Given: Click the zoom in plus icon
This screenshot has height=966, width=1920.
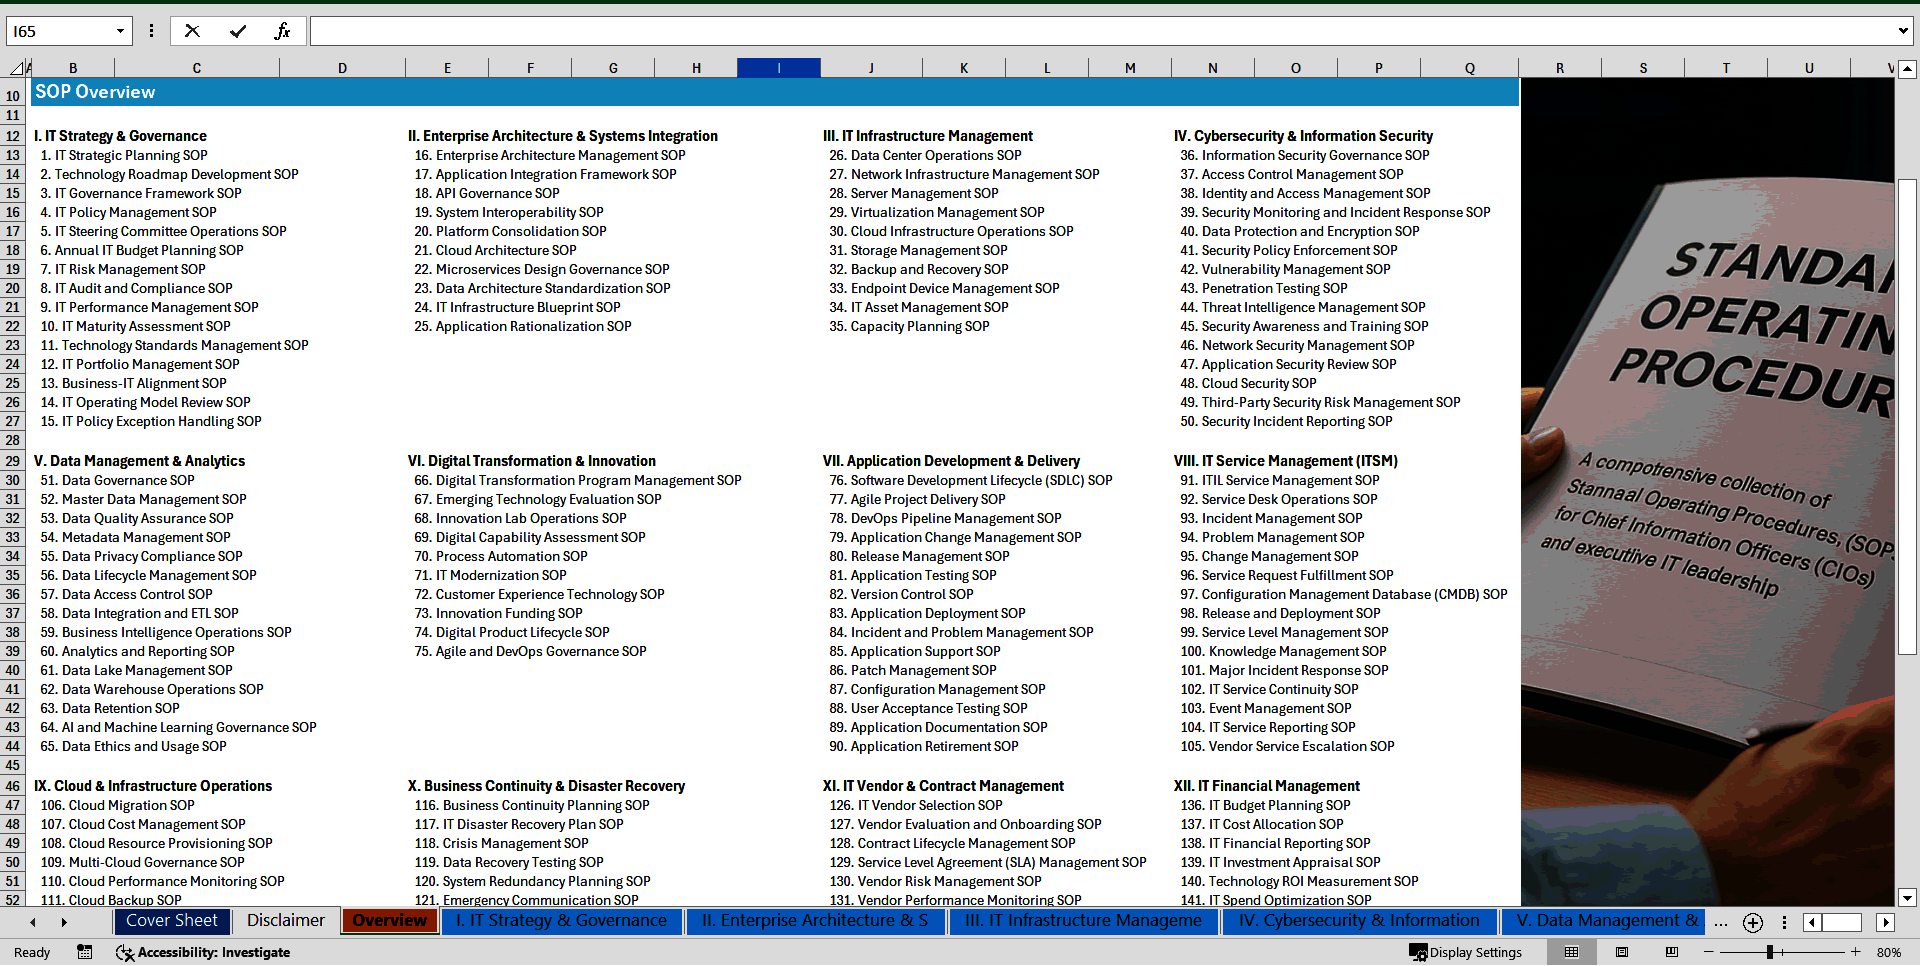Looking at the screenshot, I should [x=1855, y=952].
